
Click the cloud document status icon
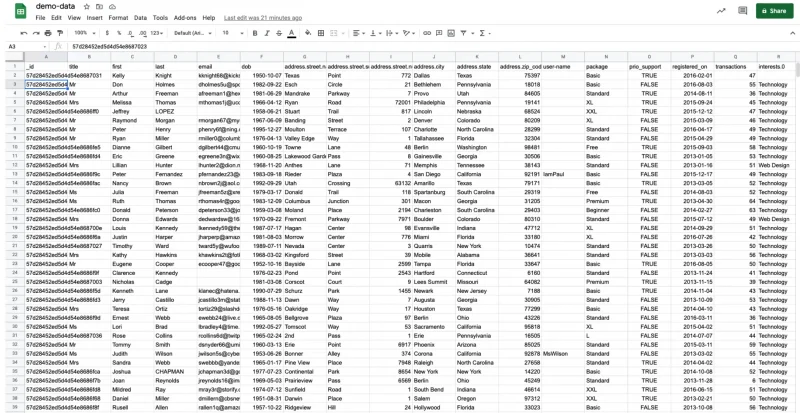(112, 7)
